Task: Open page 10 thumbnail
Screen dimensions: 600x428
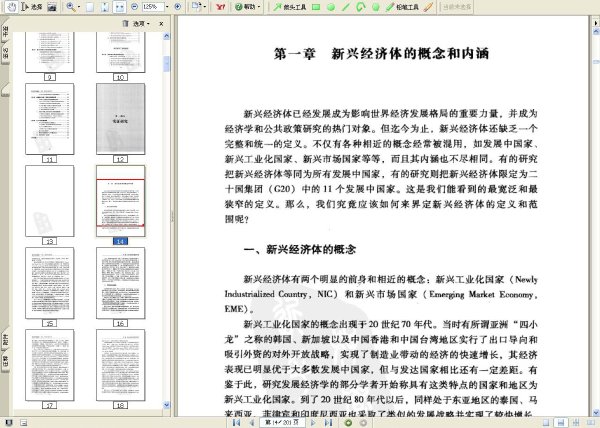Action: pyautogui.click(x=121, y=52)
